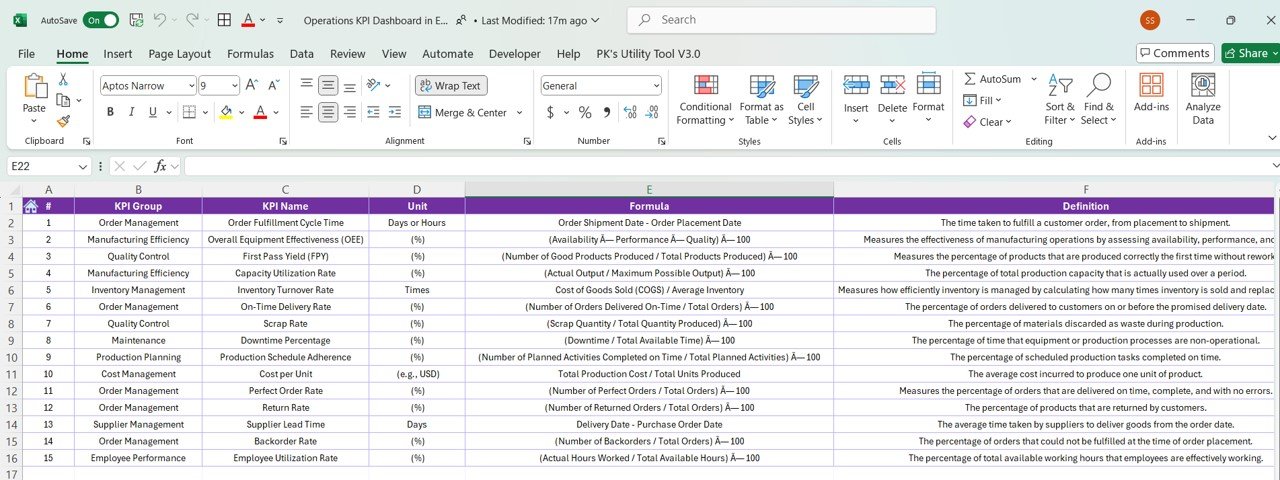Click the Comments button

(x=1175, y=53)
